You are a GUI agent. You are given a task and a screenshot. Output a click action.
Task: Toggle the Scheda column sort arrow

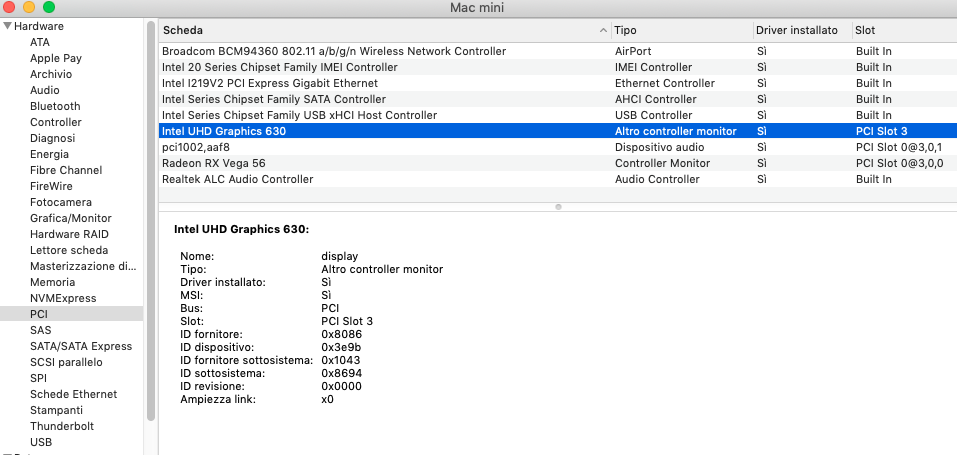point(604,30)
